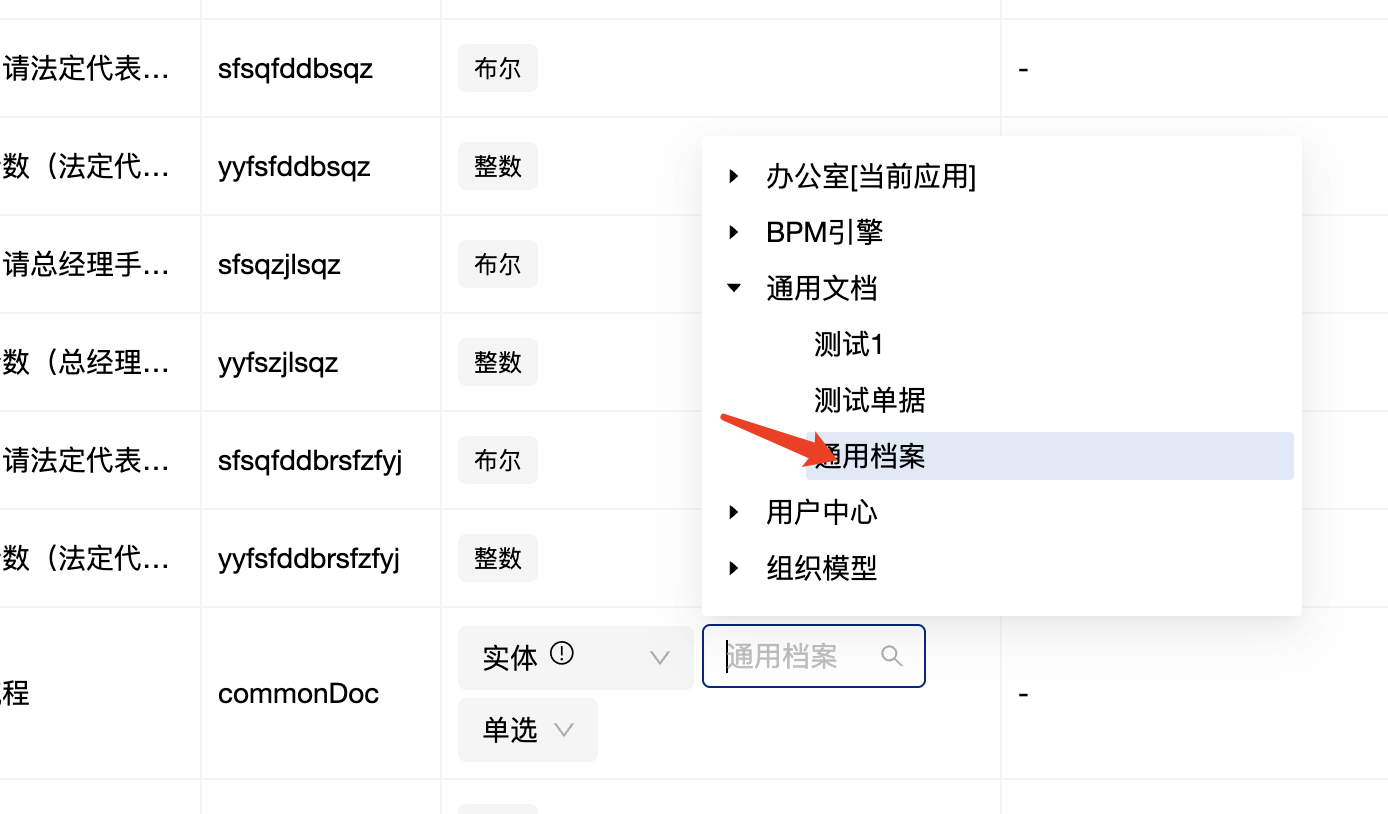Click the info icon beside 实体
This screenshot has width=1388, height=814.
tap(562, 654)
